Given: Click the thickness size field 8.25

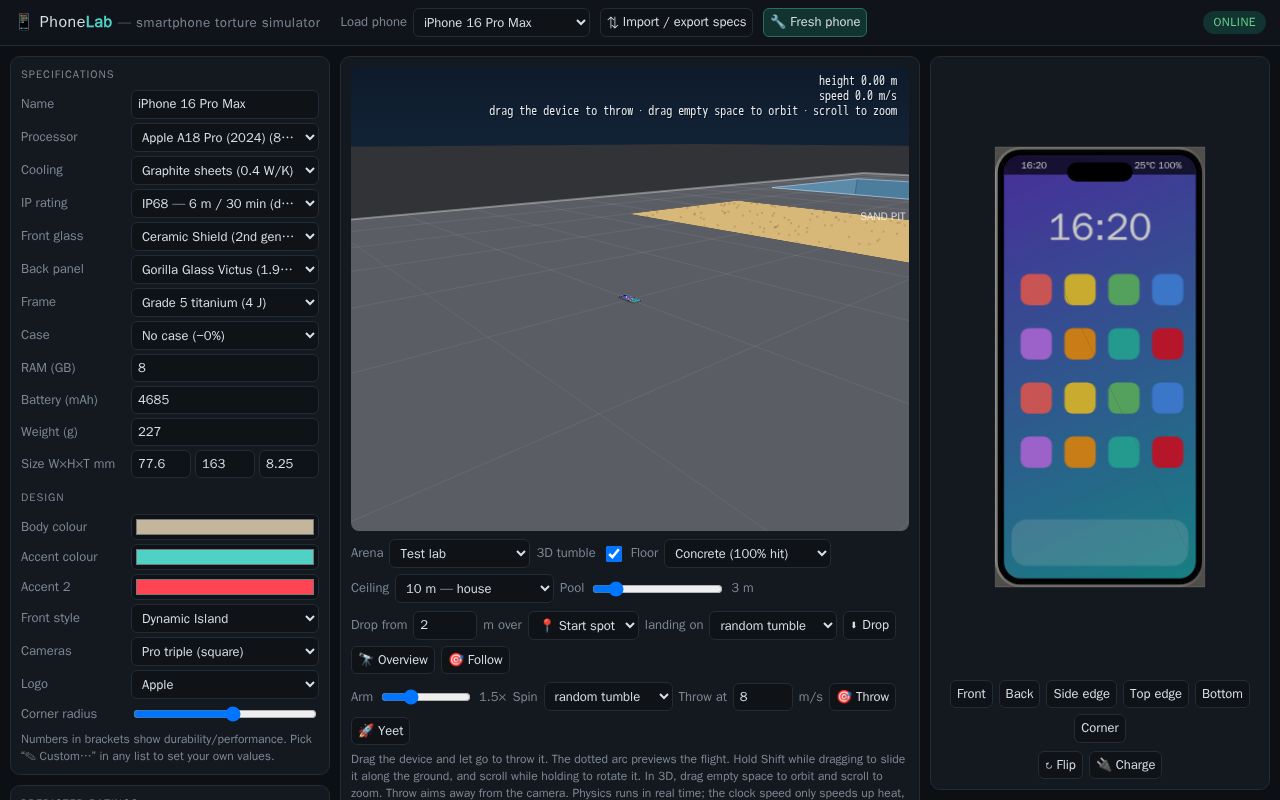Looking at the screenshot, I should coord(289,464).
